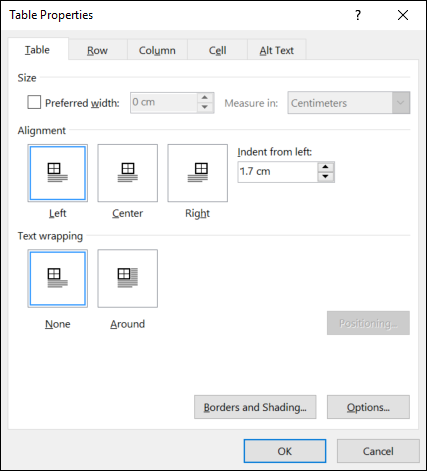Click Preferred width down arrow
This screenshot has width=427, height=471.
(205, 107)
